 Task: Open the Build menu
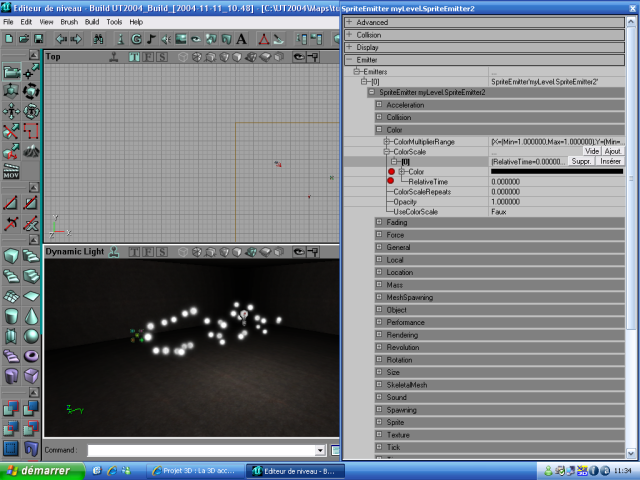coord(91,21)
